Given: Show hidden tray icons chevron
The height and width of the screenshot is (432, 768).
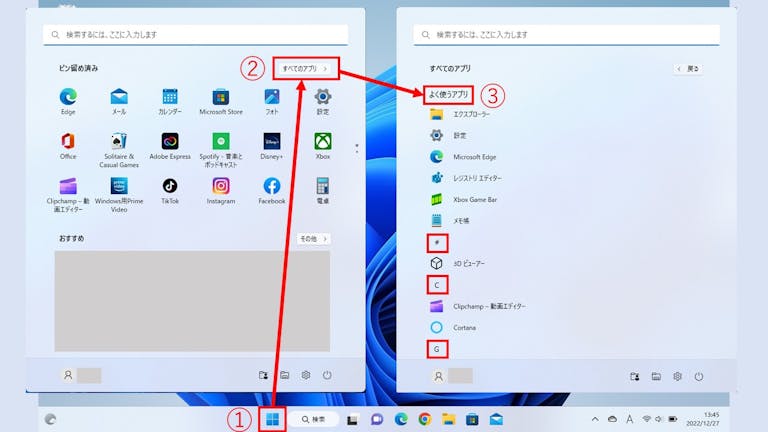Looking at the screenshot, I should click(x=595, y=419).
